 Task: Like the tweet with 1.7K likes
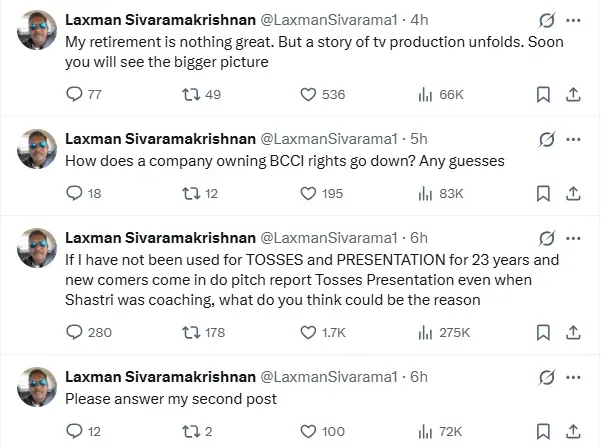(309, 332)
